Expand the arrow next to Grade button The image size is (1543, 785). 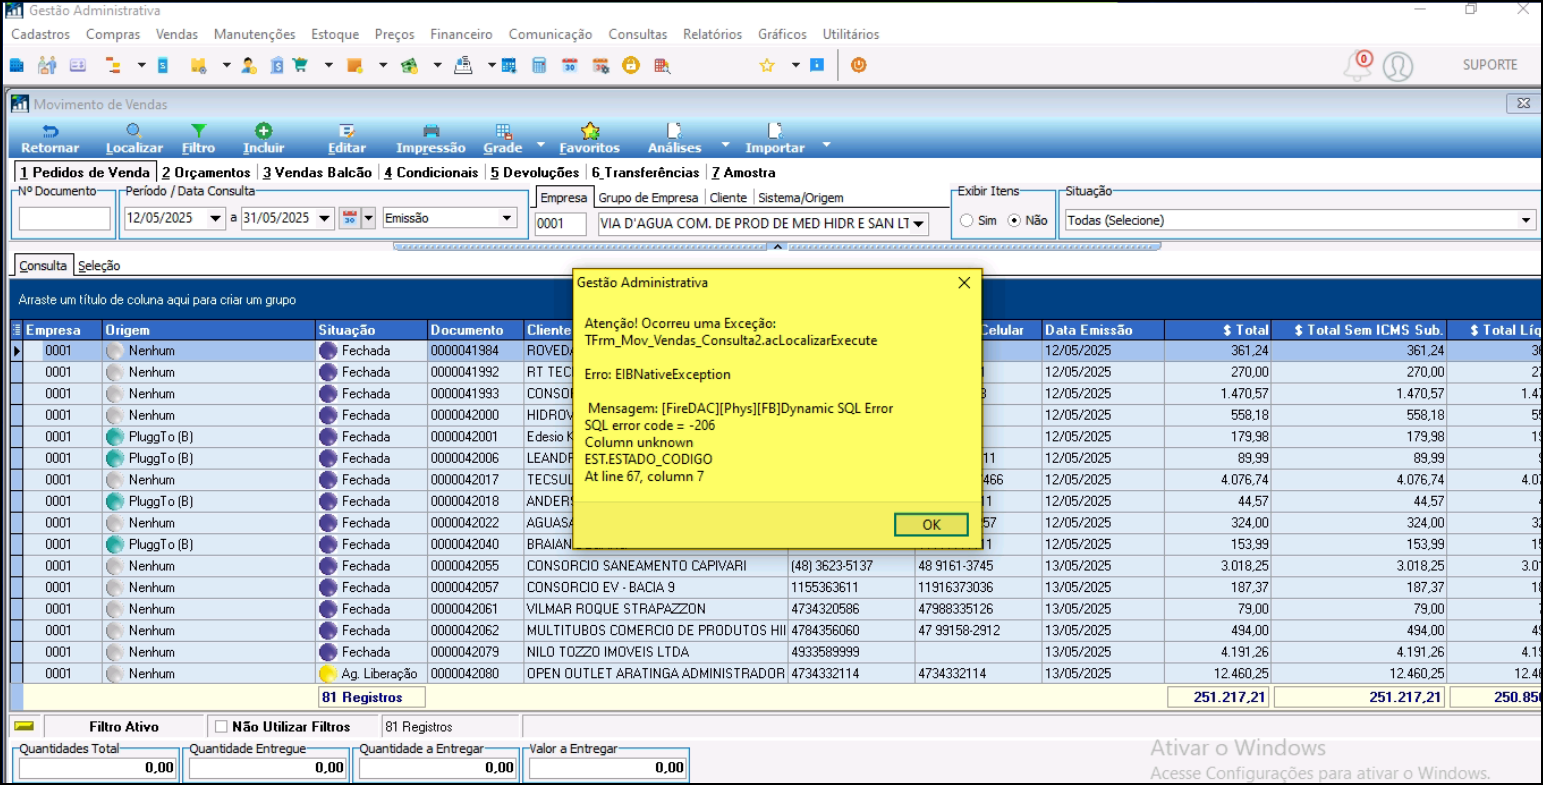(x=541, y=145)
